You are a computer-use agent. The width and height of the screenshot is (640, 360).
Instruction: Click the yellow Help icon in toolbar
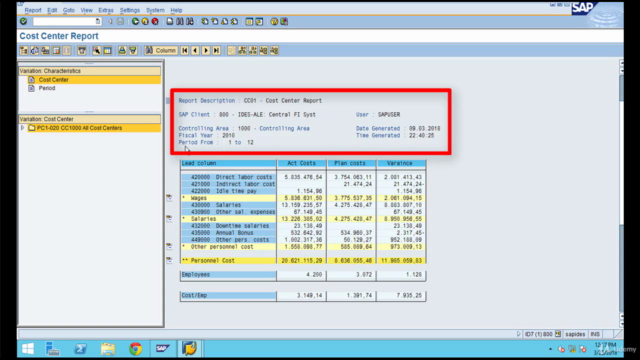pos(274,21)
